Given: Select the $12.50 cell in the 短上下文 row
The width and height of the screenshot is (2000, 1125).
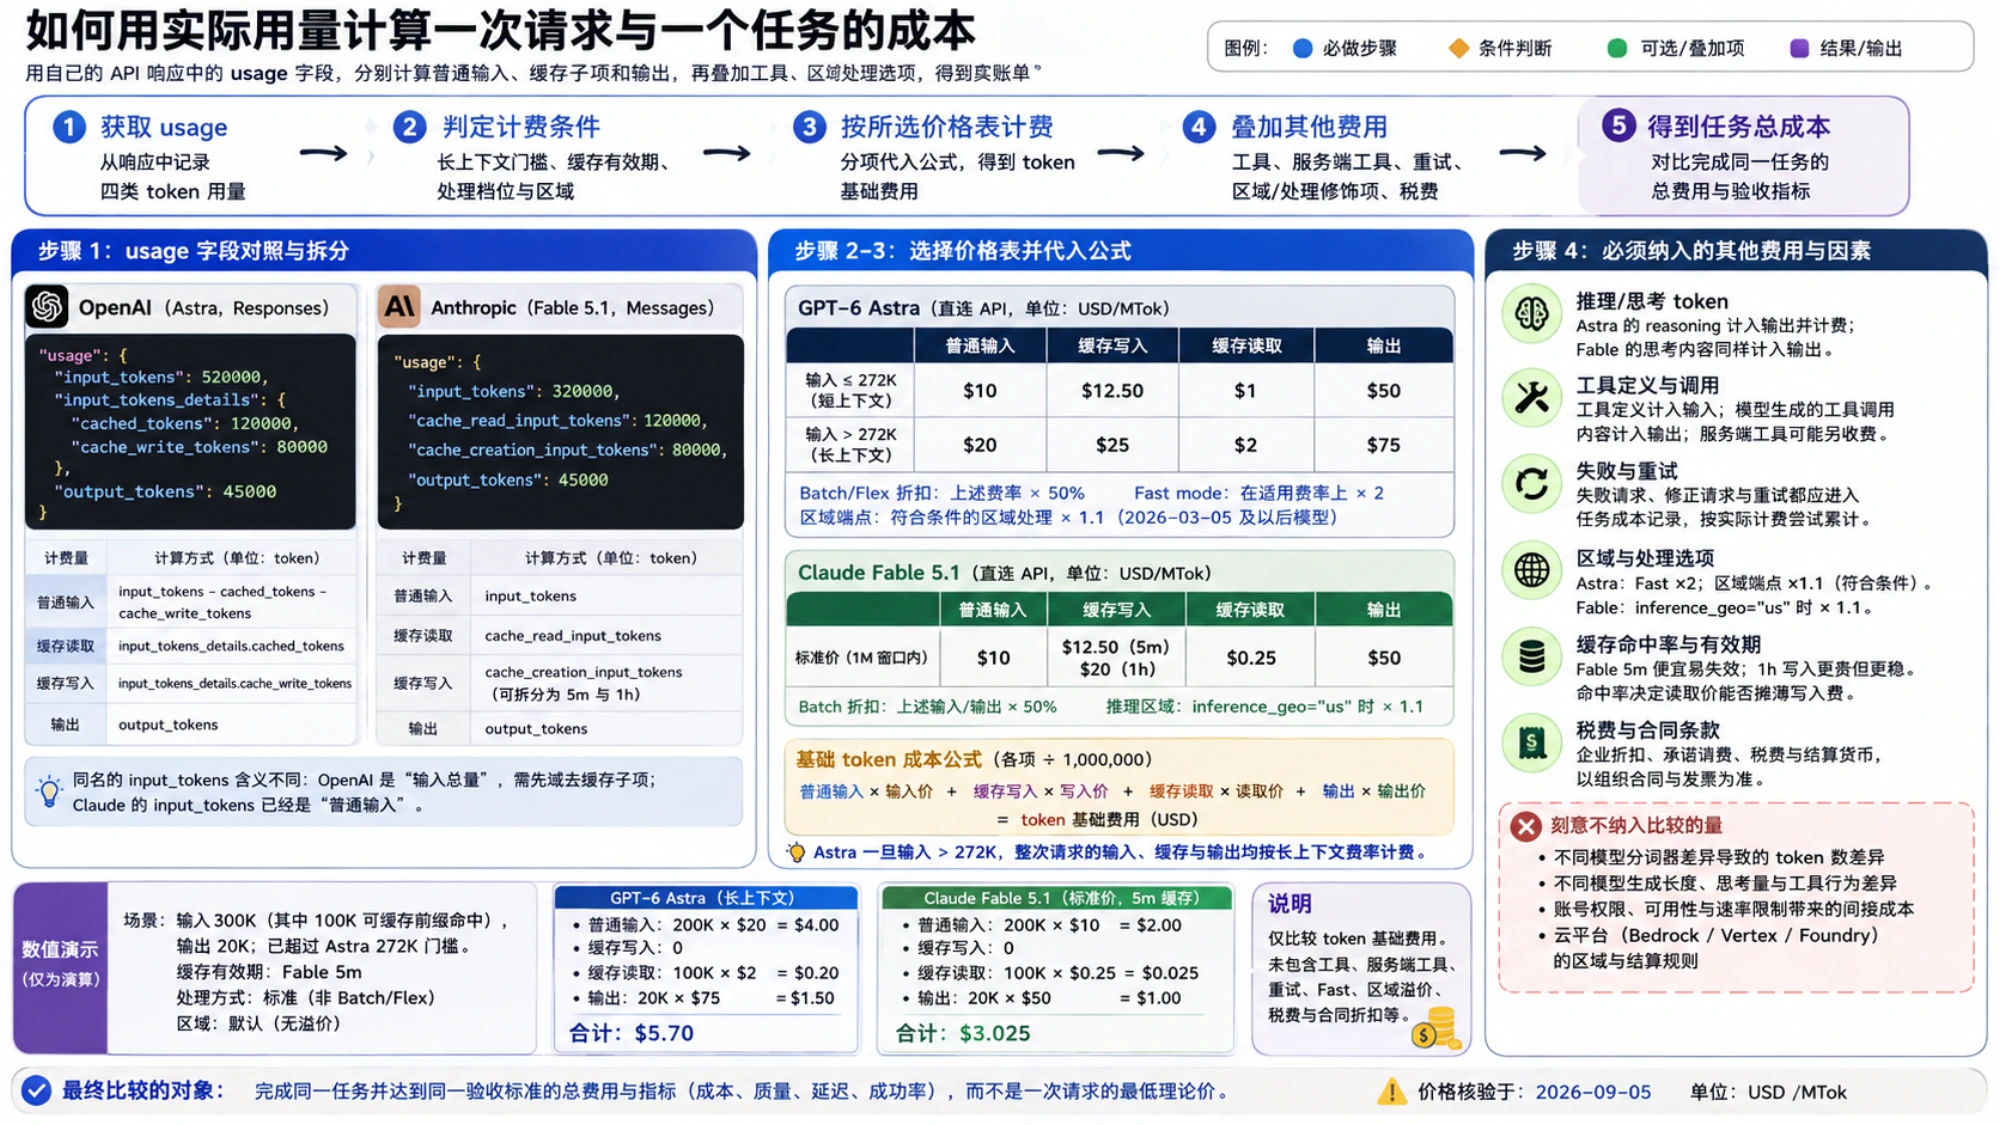Looking at the screenshot, I should pos(1112,391).
